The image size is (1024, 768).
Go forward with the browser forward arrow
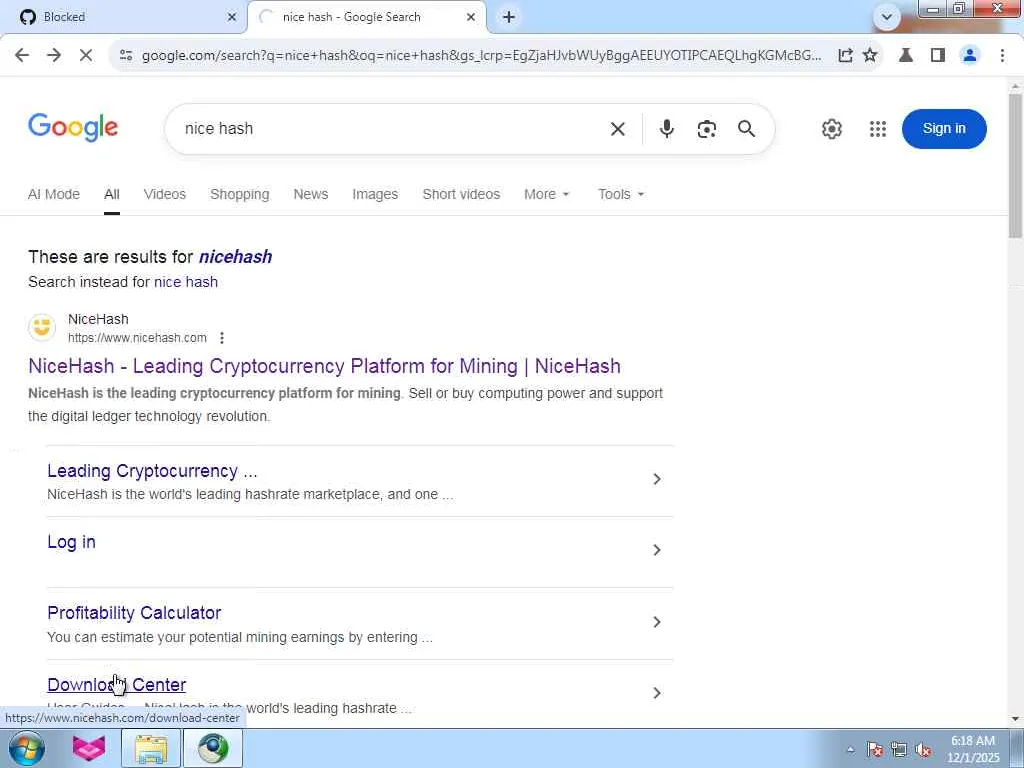pyautogui.click(x=54, y=56)
